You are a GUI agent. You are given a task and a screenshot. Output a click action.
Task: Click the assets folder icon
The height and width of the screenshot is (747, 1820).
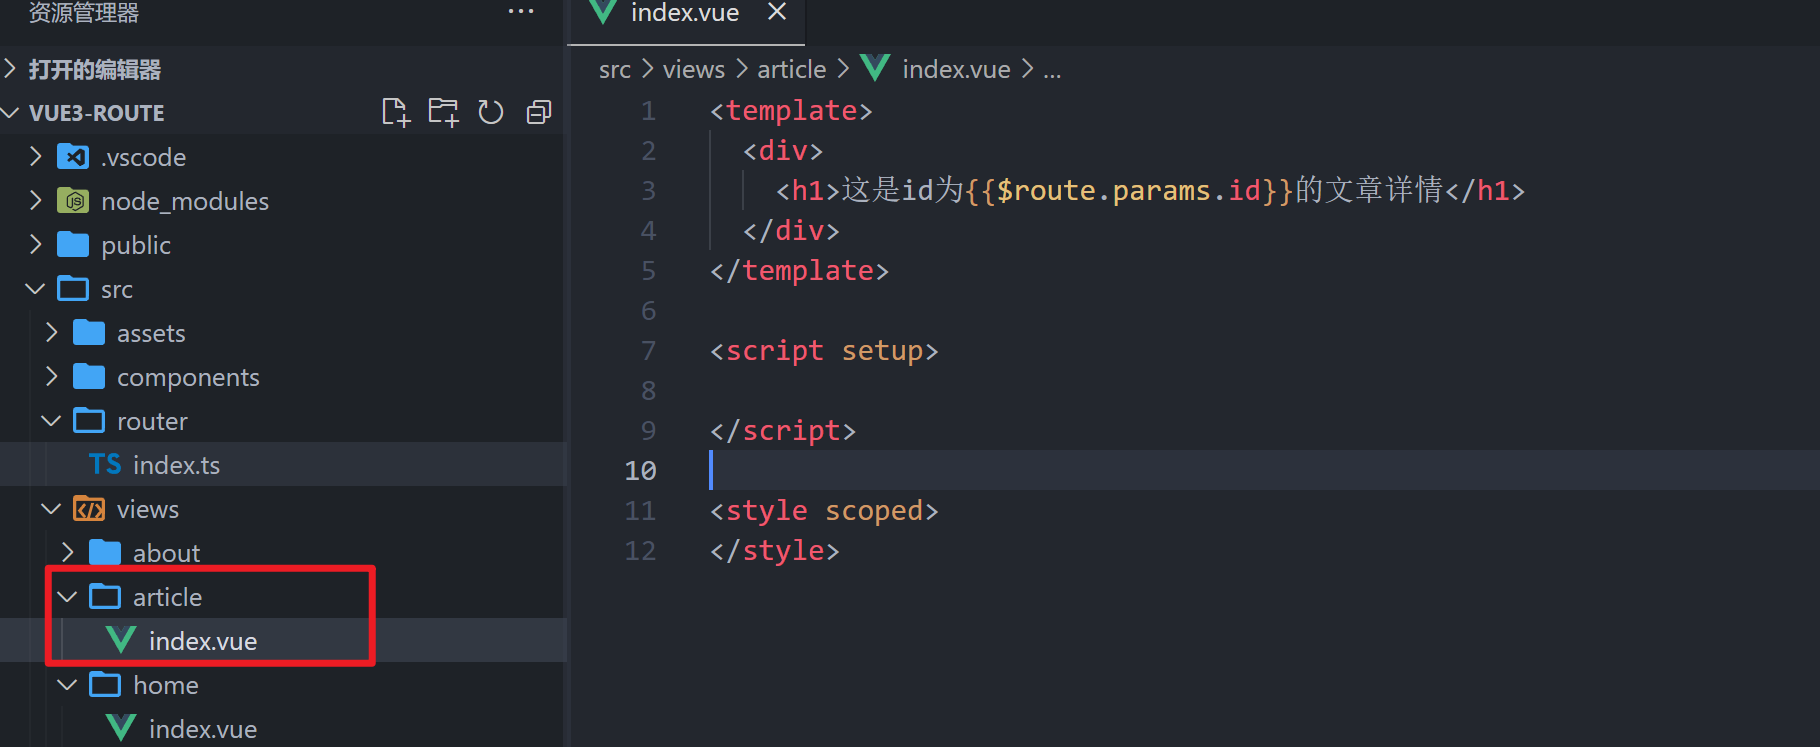pos(89,333)
